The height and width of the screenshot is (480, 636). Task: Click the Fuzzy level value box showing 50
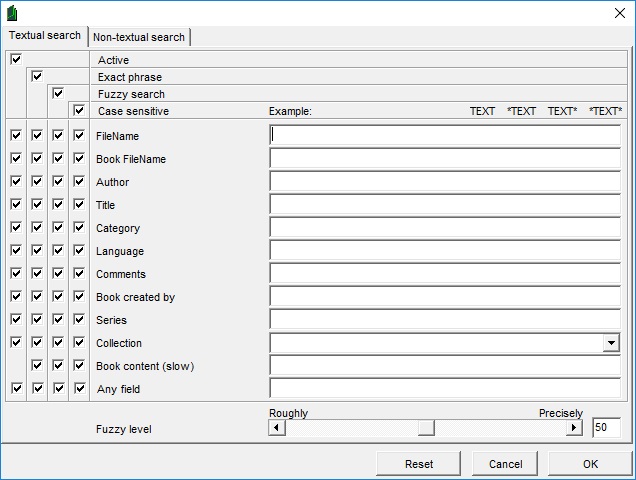(x=606, y=428)
